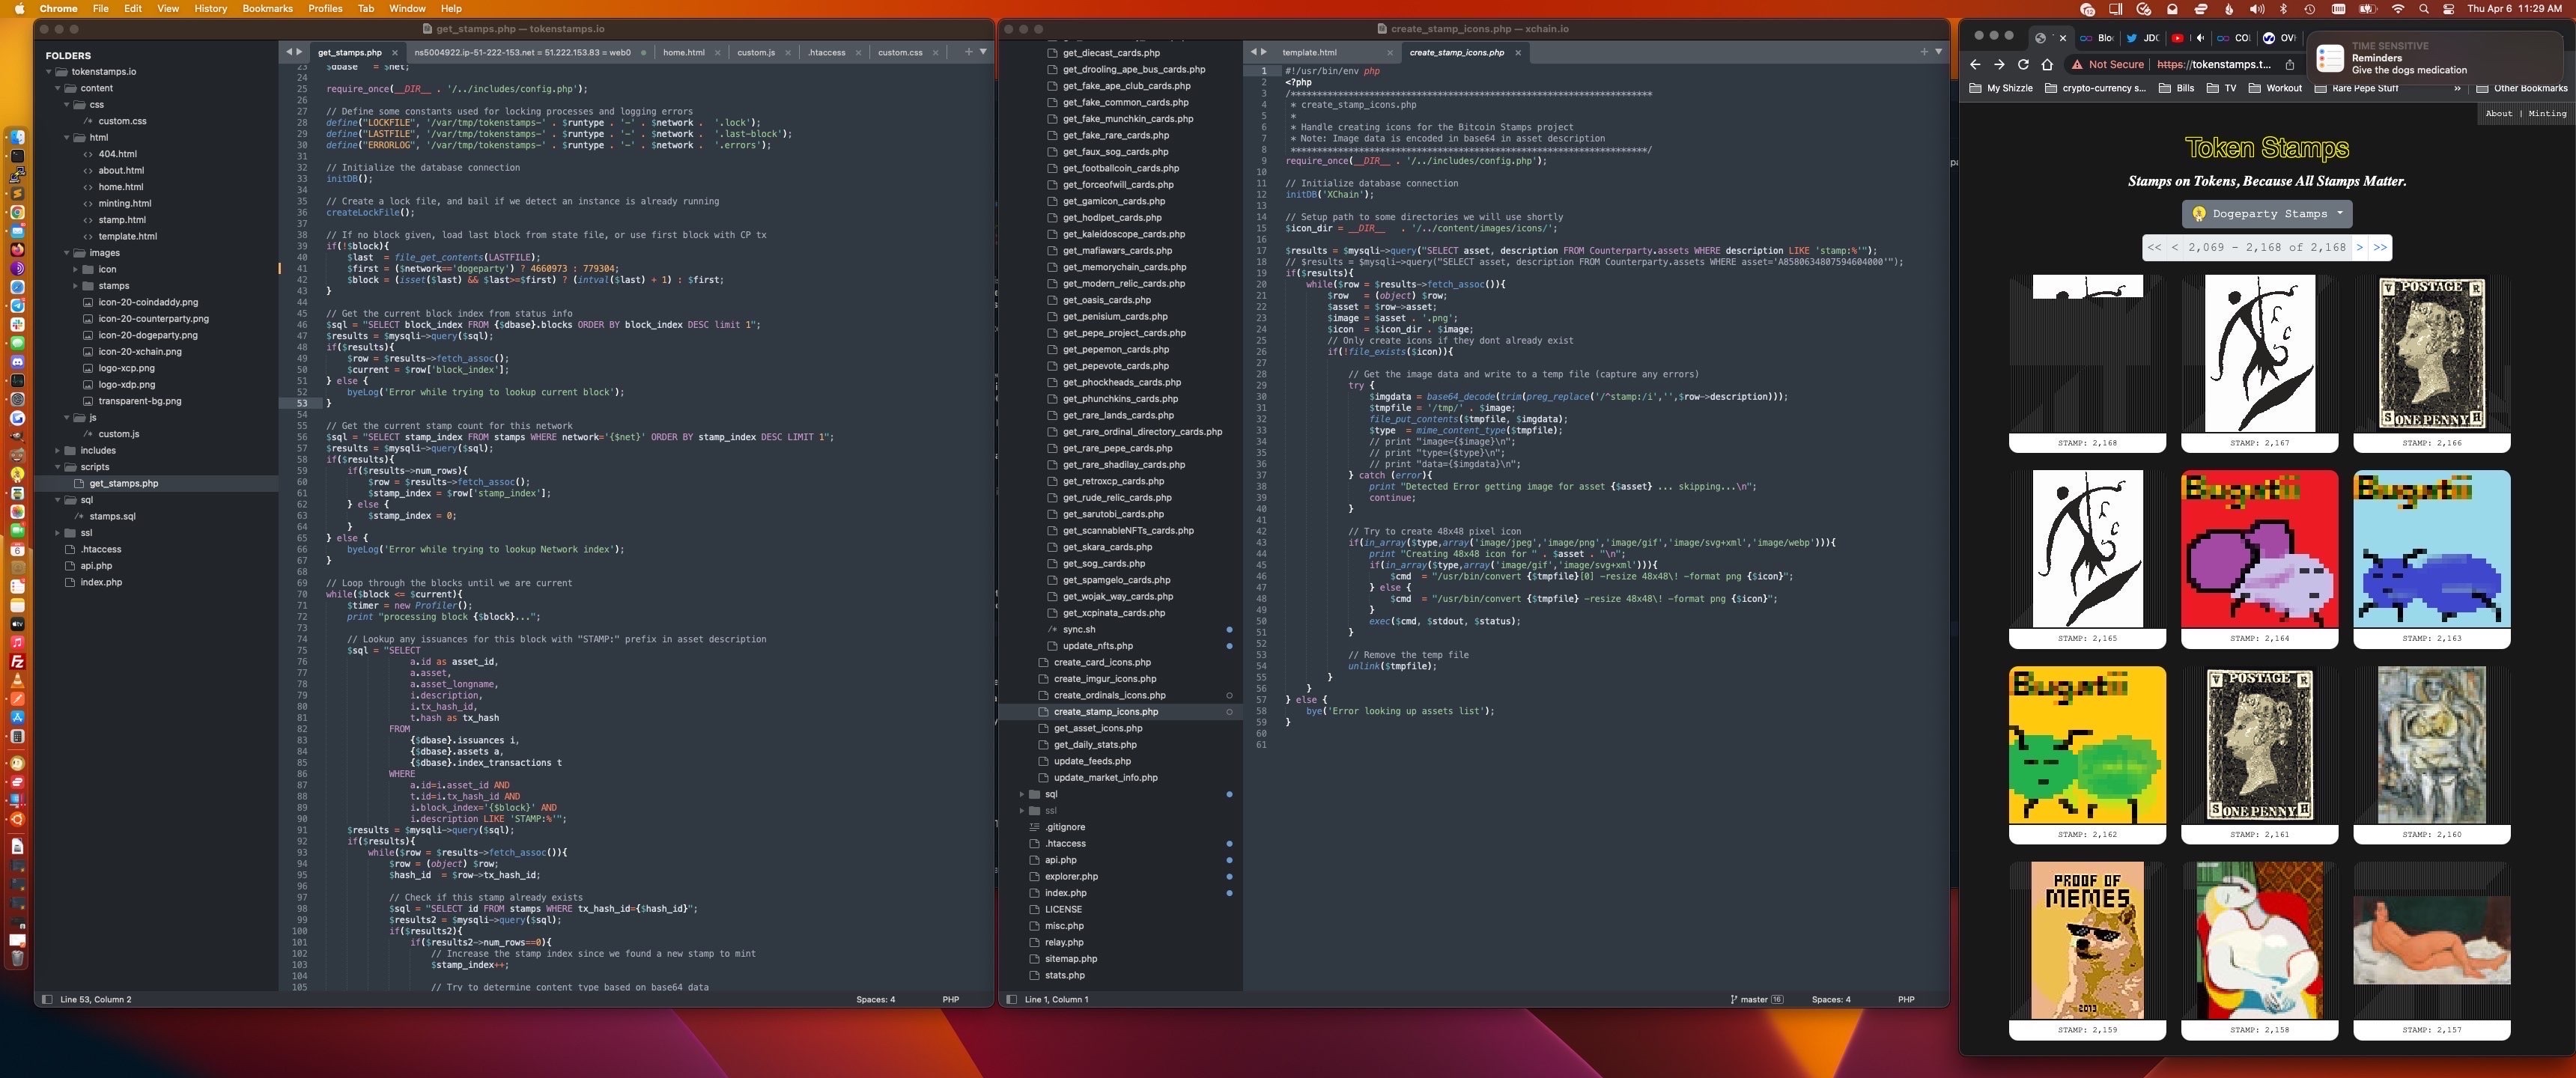The image size is (2576, 1078).
Task: Mute audio on the YouTube tab
Action: 2199,38
